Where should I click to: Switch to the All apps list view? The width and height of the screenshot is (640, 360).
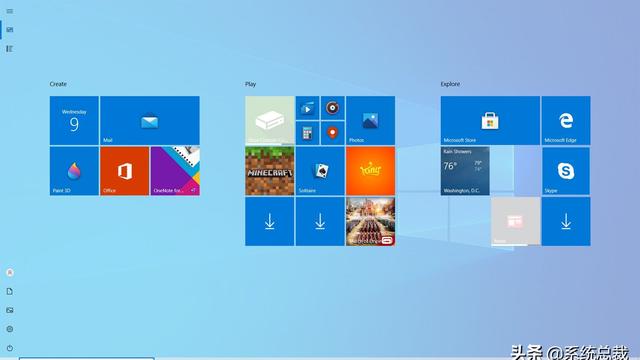click(x=10, y=49)
